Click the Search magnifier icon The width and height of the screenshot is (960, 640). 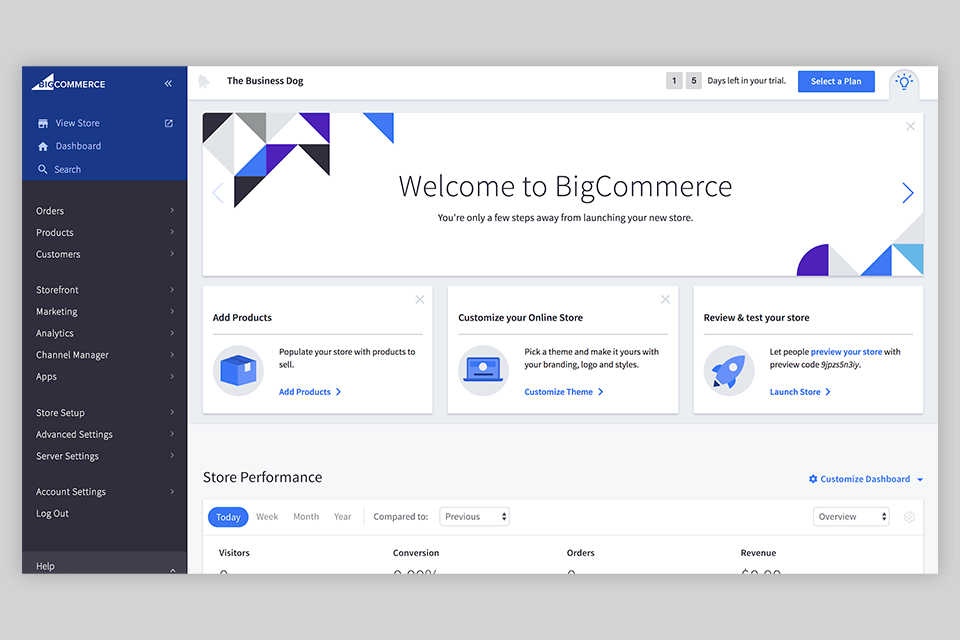[42, 169]
